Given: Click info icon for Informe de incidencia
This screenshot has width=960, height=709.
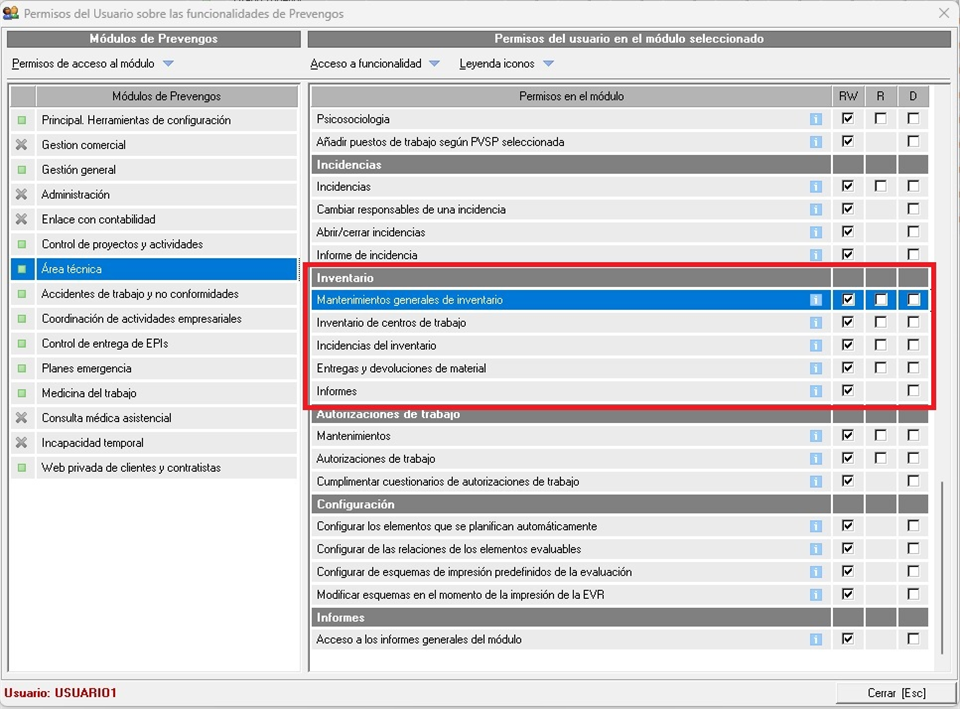Looking at the screenshot, I should pos(816,255).
